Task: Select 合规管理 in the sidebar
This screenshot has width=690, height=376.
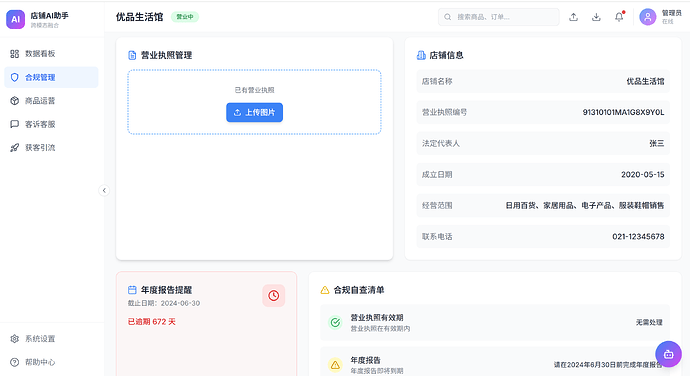Action: point(51,77)
